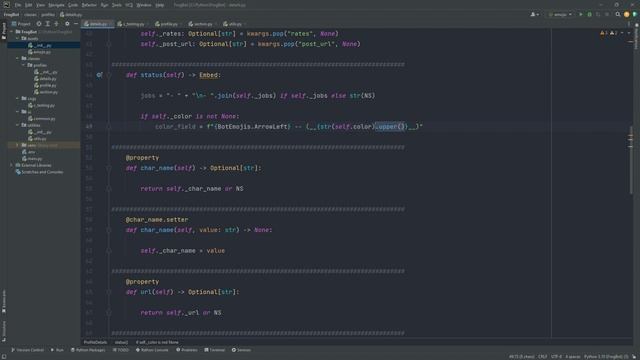Open the Edit menu
The width and height of the screenshot is (640, 360).
pos(28,5)
